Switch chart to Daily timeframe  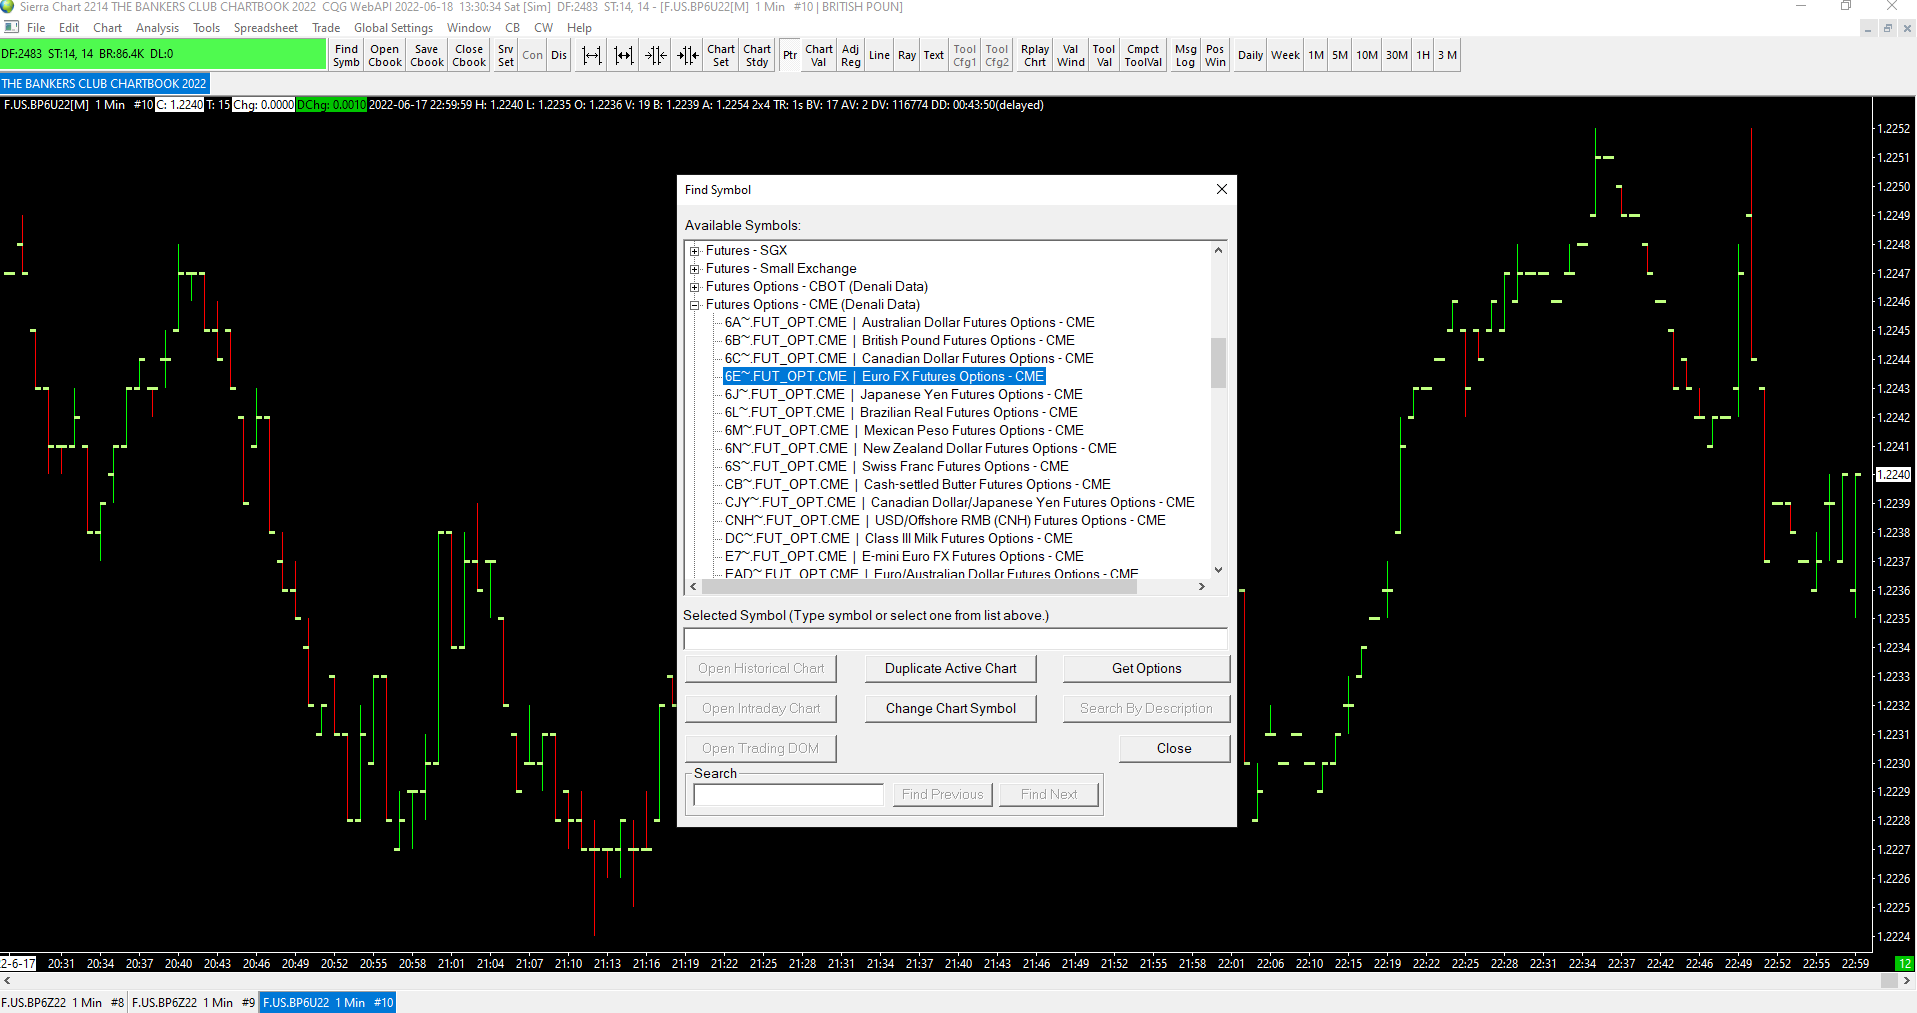(x=1250, y=55)
